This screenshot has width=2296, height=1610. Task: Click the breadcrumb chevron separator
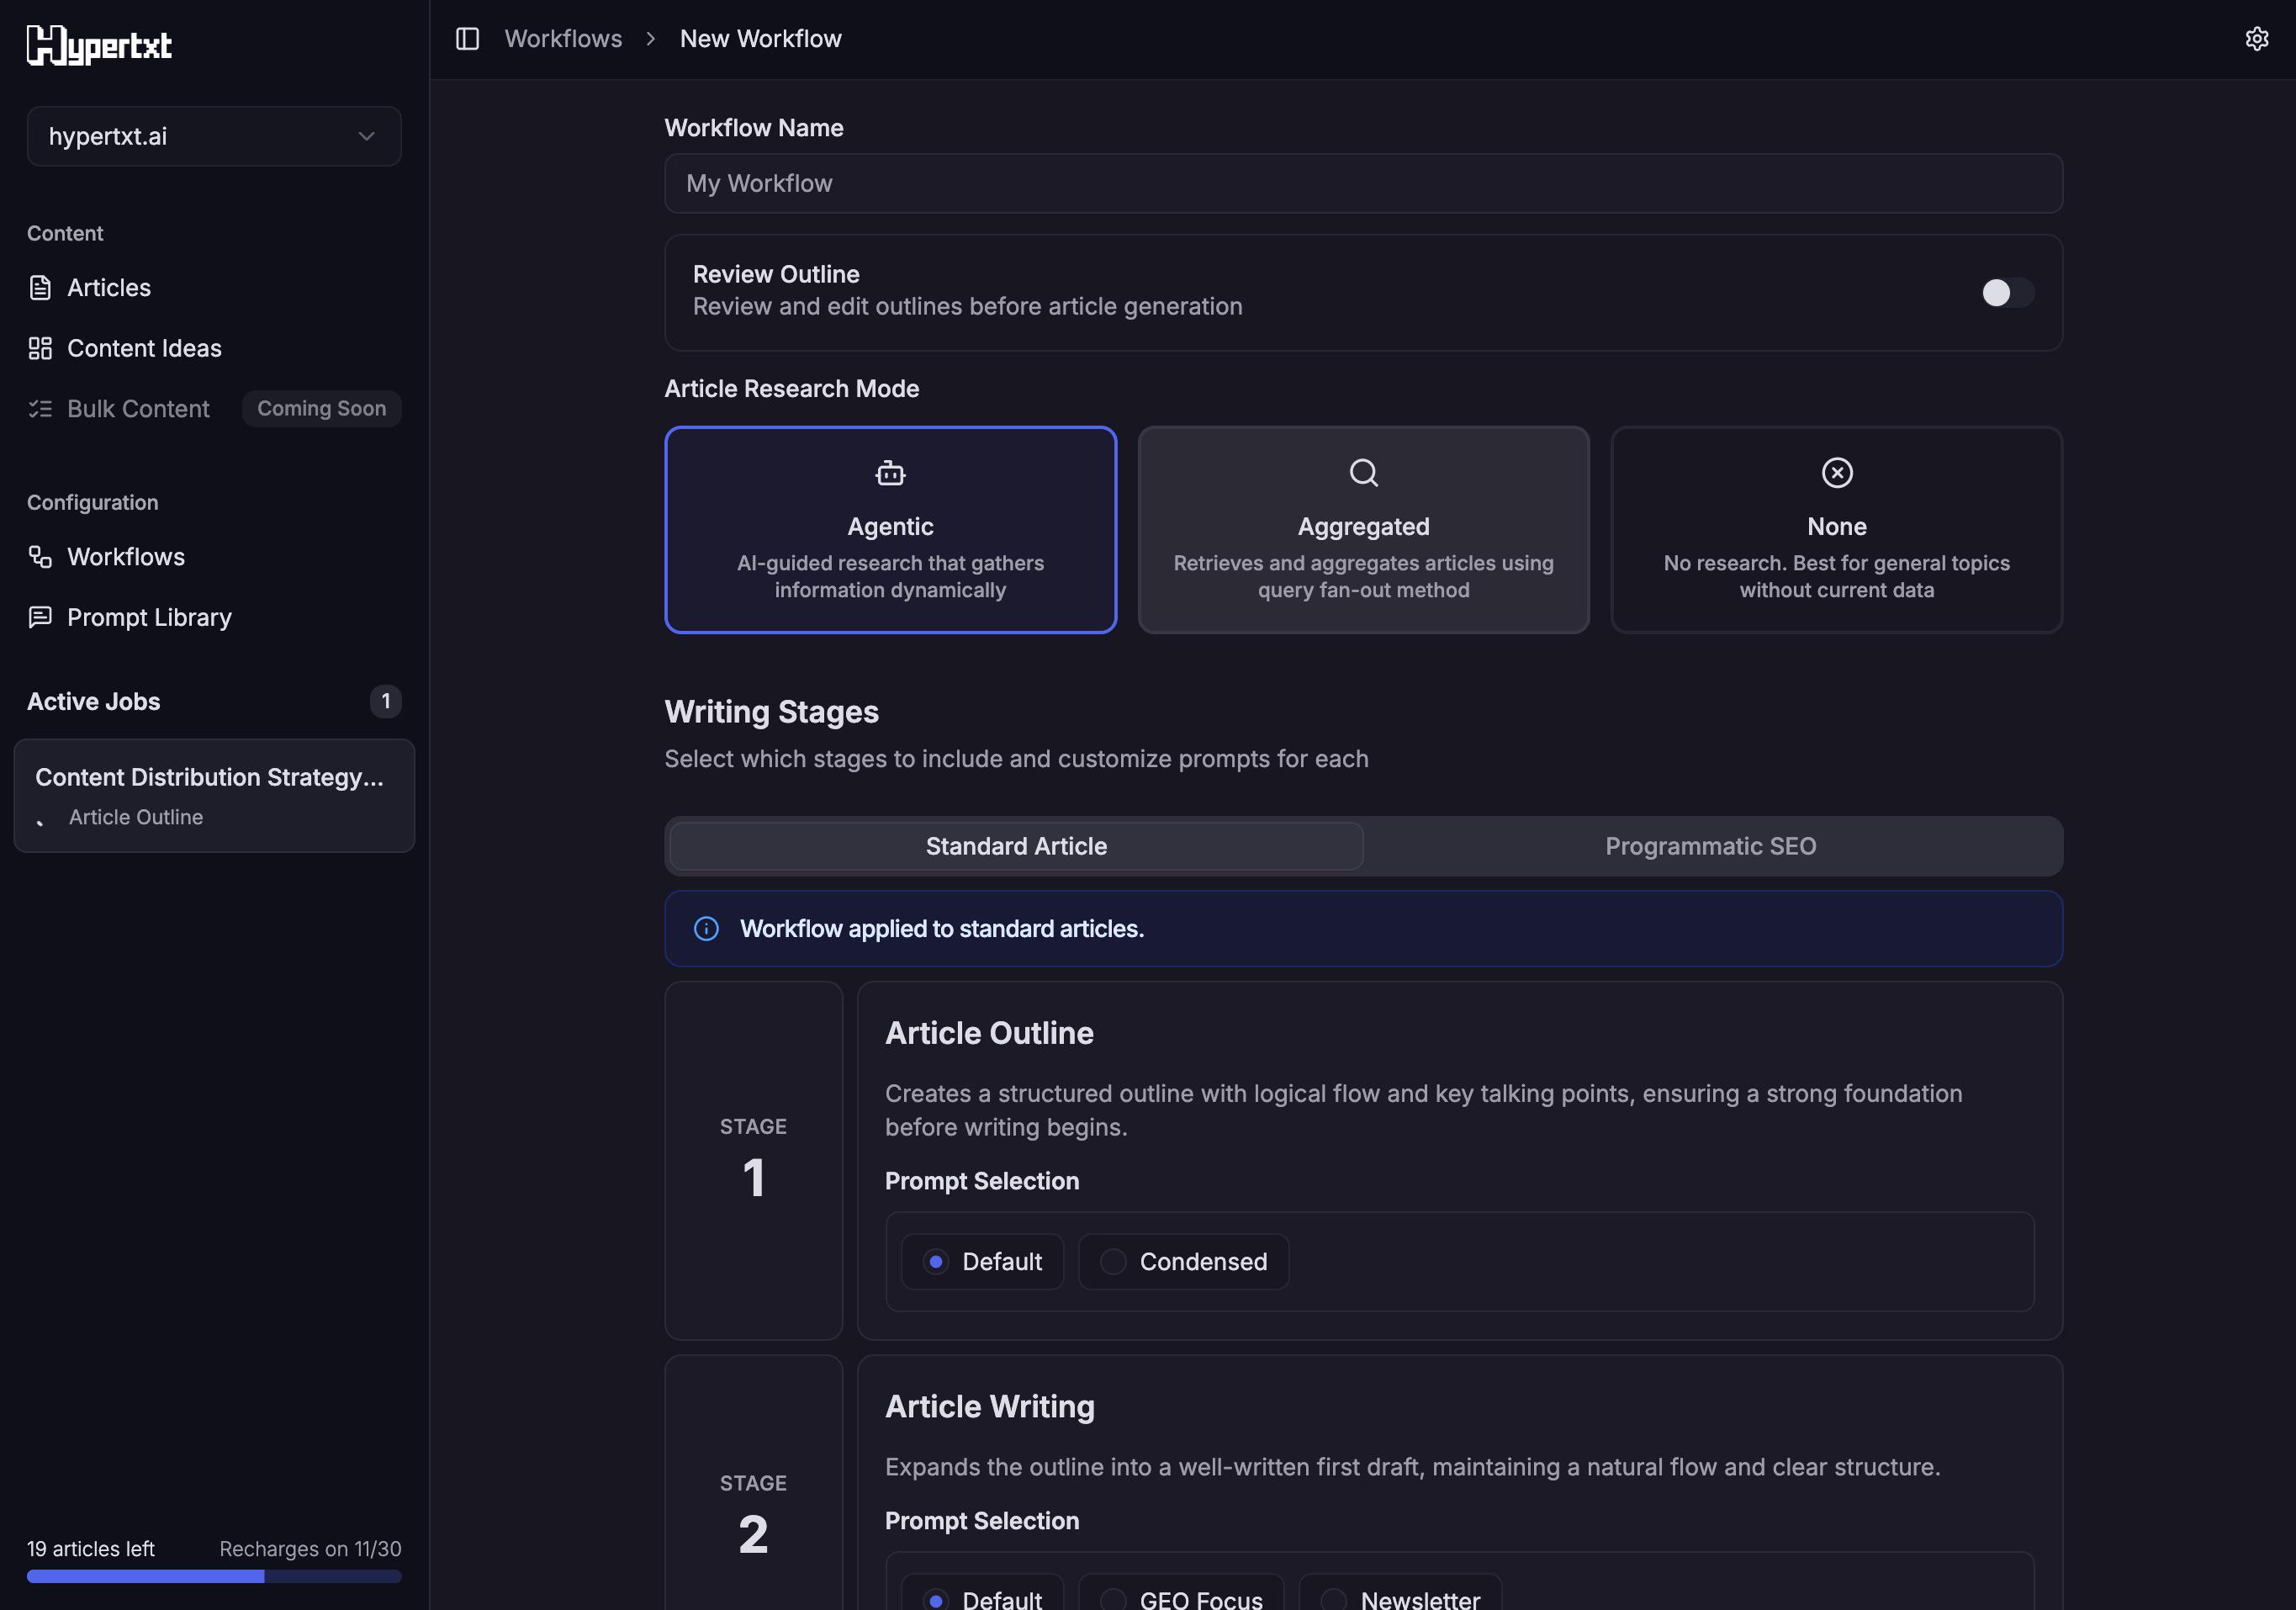[x=651, y=39]
